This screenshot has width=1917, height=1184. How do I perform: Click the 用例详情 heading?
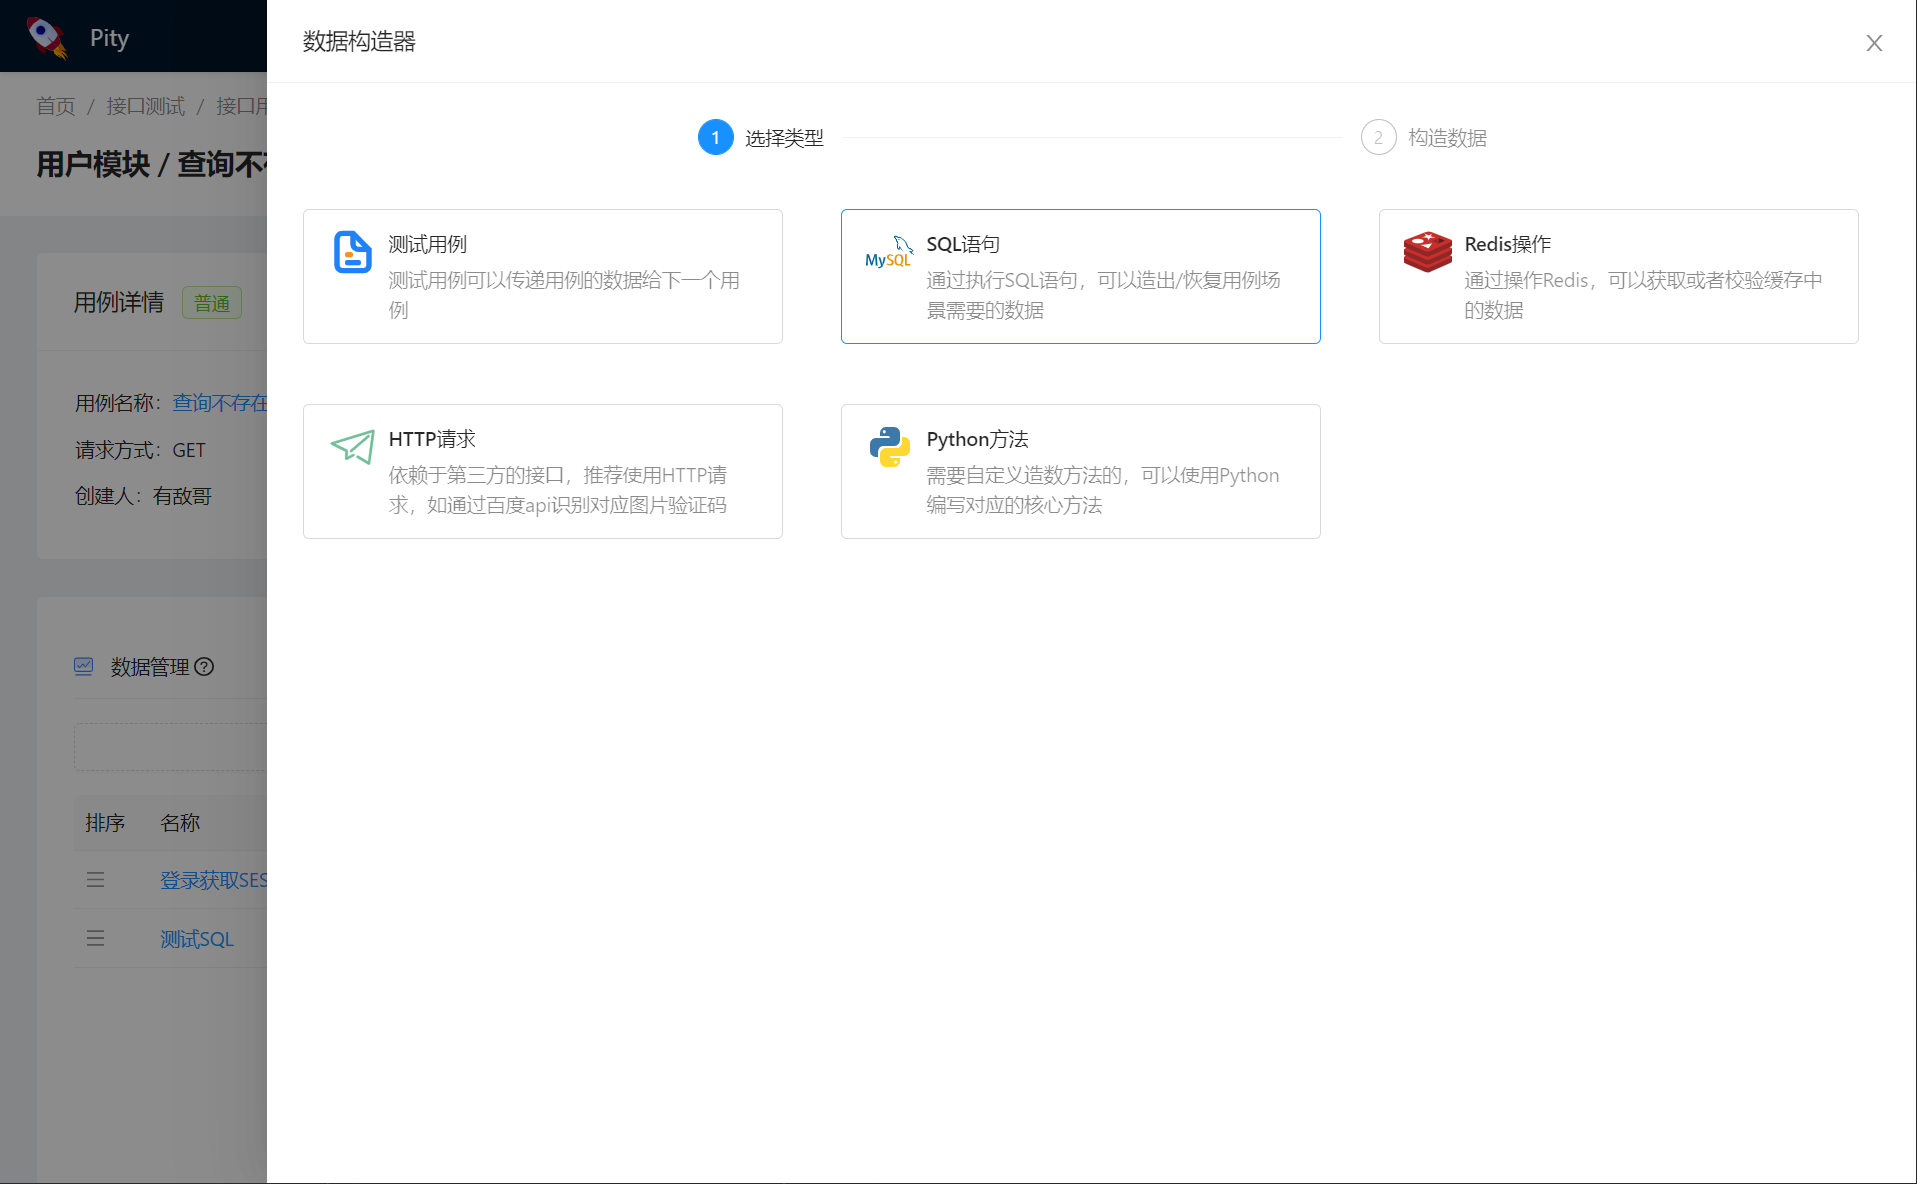[119, 302]
